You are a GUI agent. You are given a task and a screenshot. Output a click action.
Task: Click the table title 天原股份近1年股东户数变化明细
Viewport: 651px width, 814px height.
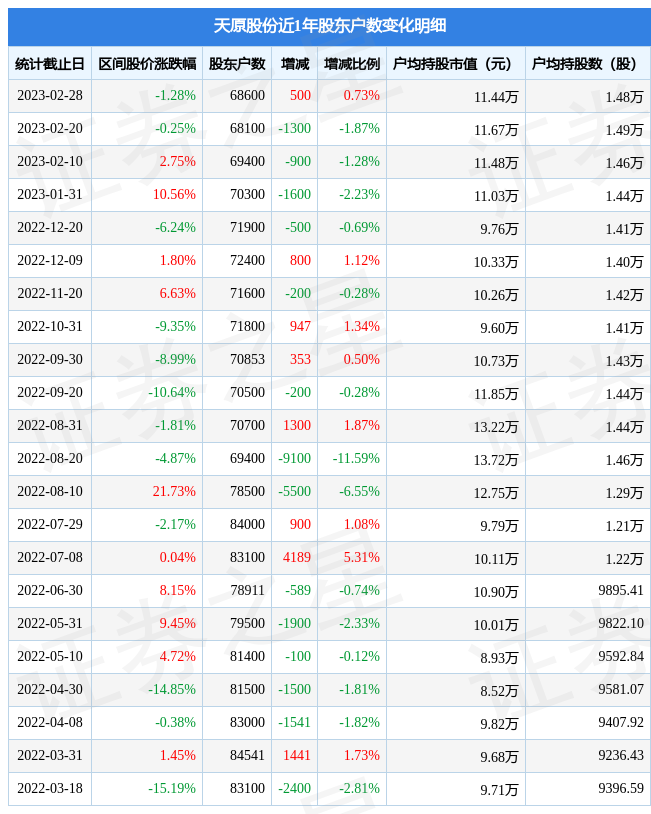coord(330,25)
